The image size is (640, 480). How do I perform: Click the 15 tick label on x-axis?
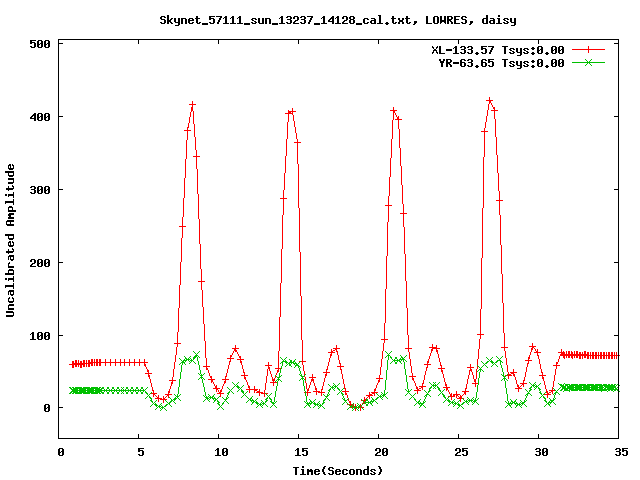pos(301,452)
